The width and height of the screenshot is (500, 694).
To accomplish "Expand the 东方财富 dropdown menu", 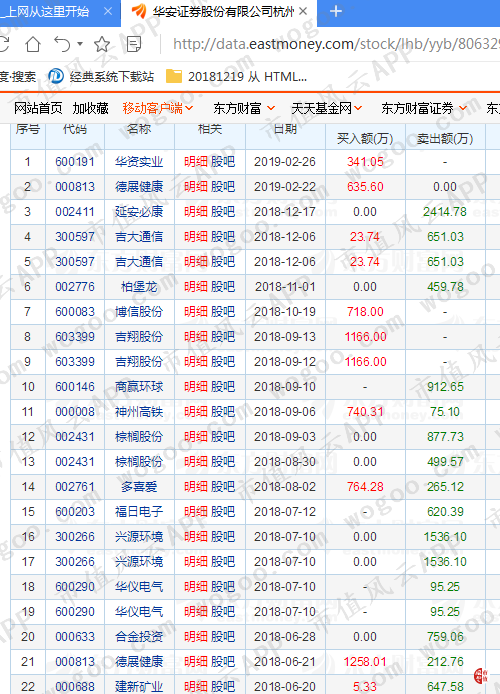I will 244,108.
